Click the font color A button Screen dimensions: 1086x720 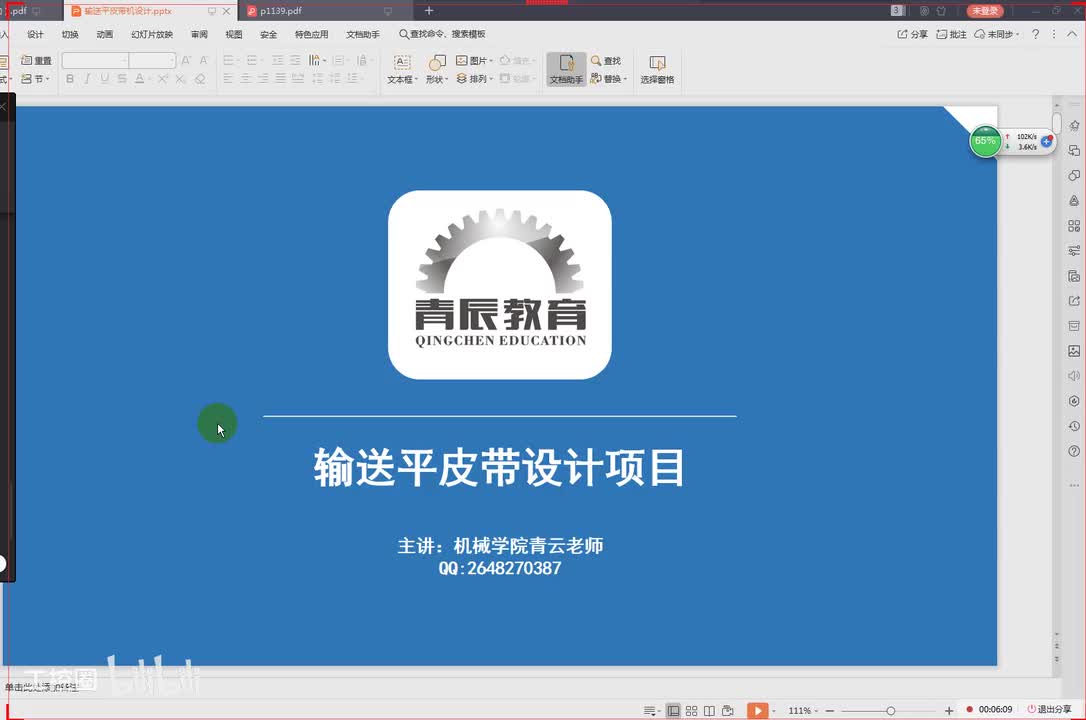[x=139, y=79]
